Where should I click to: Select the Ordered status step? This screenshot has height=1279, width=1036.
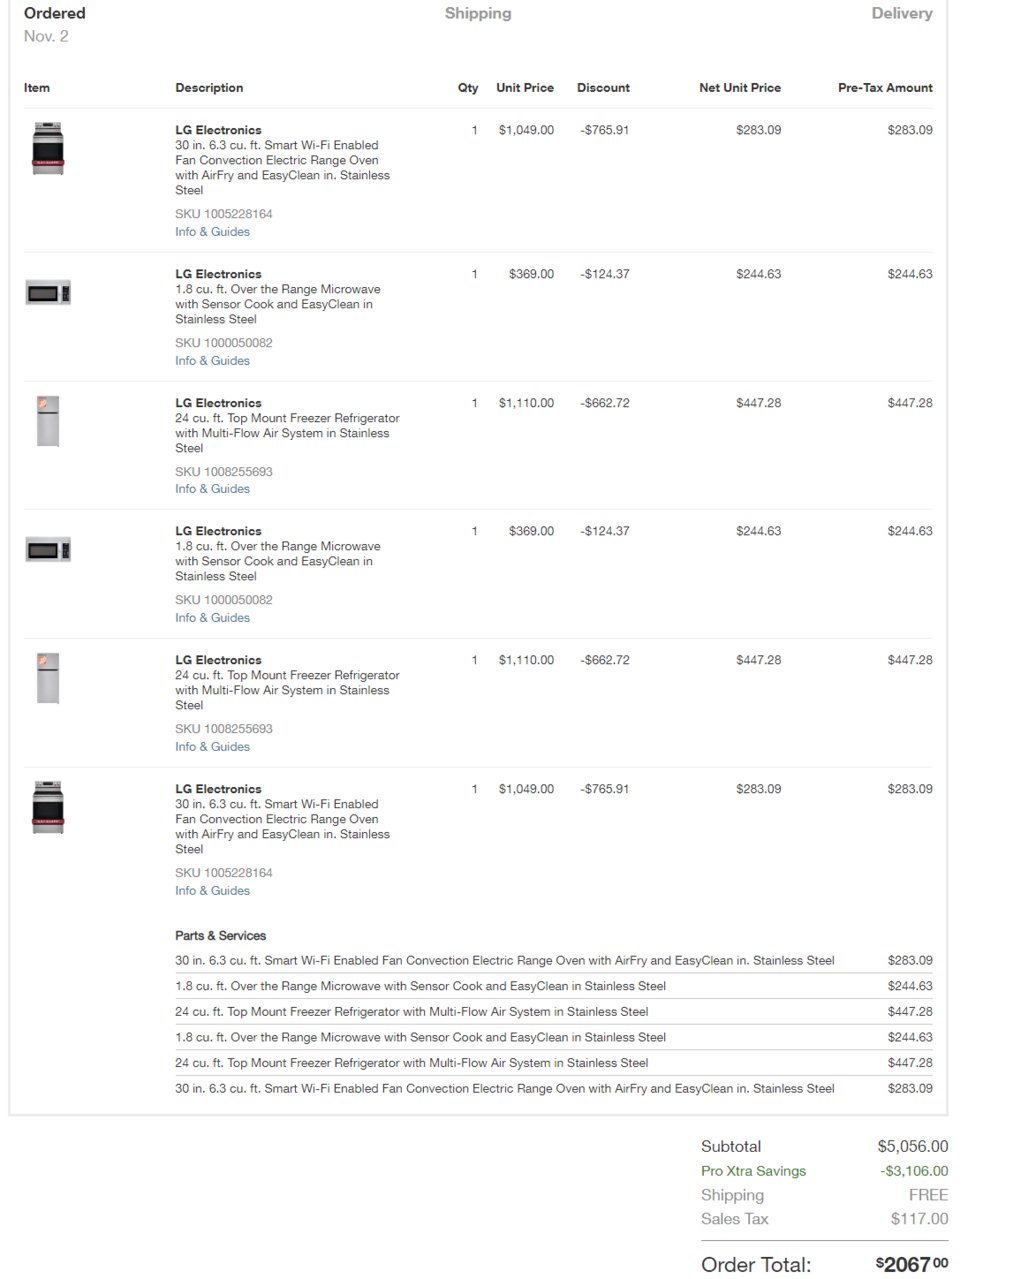pyautogui.click(x=55, y=13)
